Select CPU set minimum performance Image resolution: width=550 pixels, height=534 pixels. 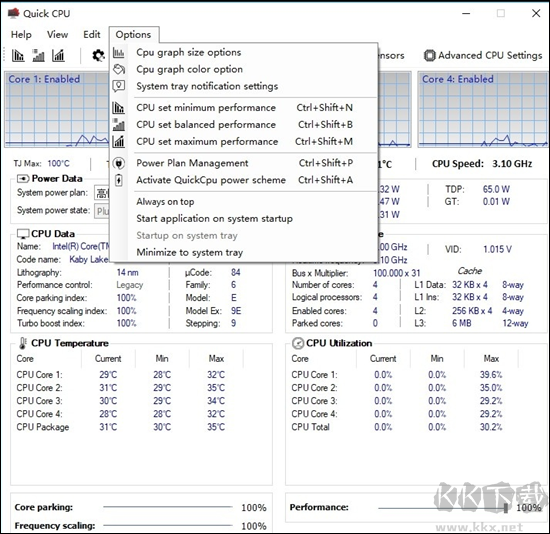[244, 107]
